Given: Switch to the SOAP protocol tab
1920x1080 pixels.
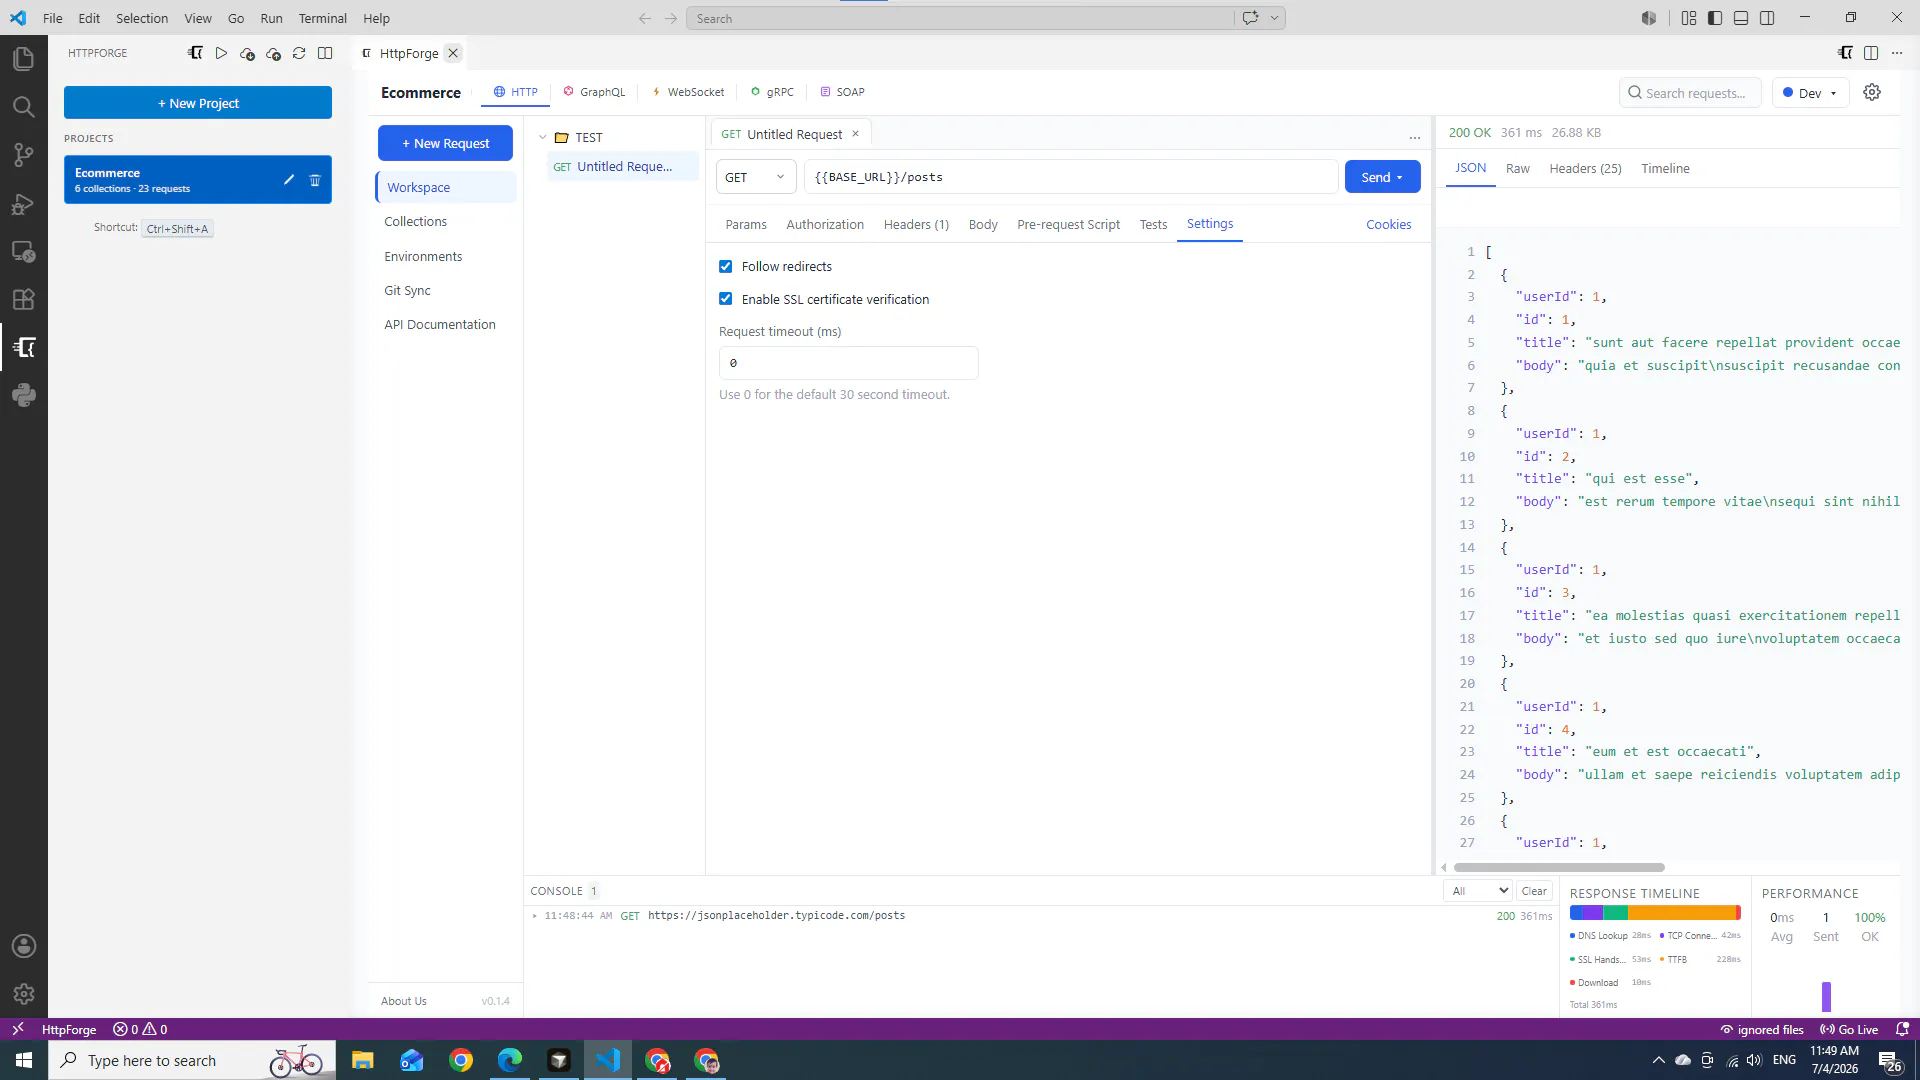Looking at the screenshot, I should point(842,92).
